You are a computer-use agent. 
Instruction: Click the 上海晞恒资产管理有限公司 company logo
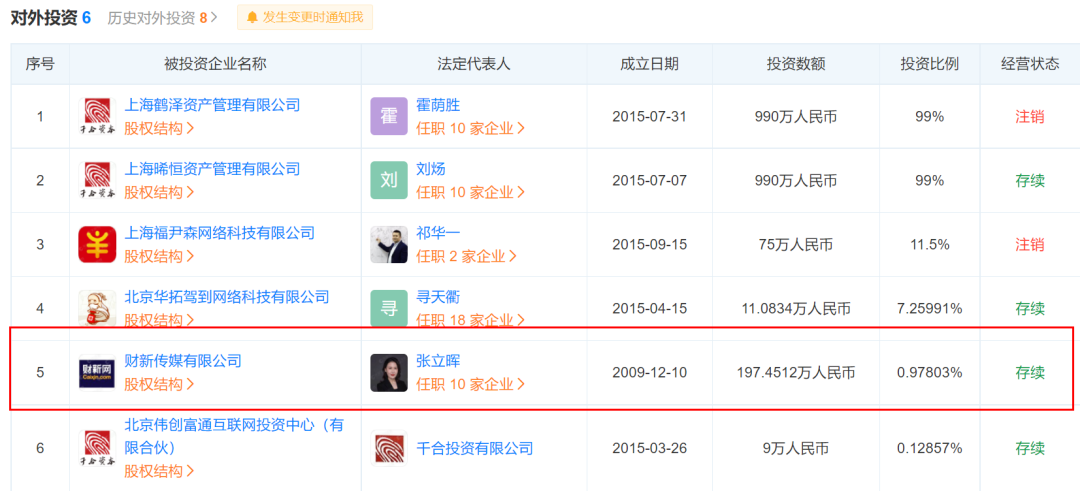pyautogui.click(x=97, y=180)
